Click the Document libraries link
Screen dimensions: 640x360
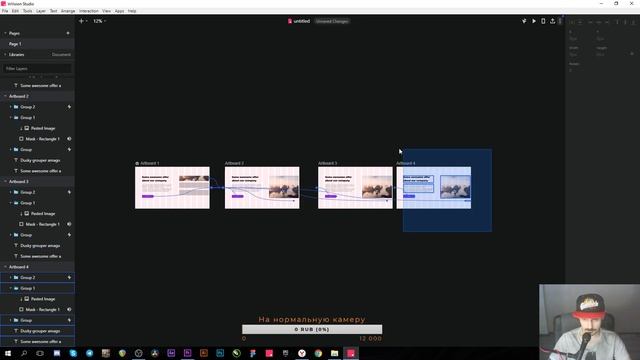click(x=61, y=54)
